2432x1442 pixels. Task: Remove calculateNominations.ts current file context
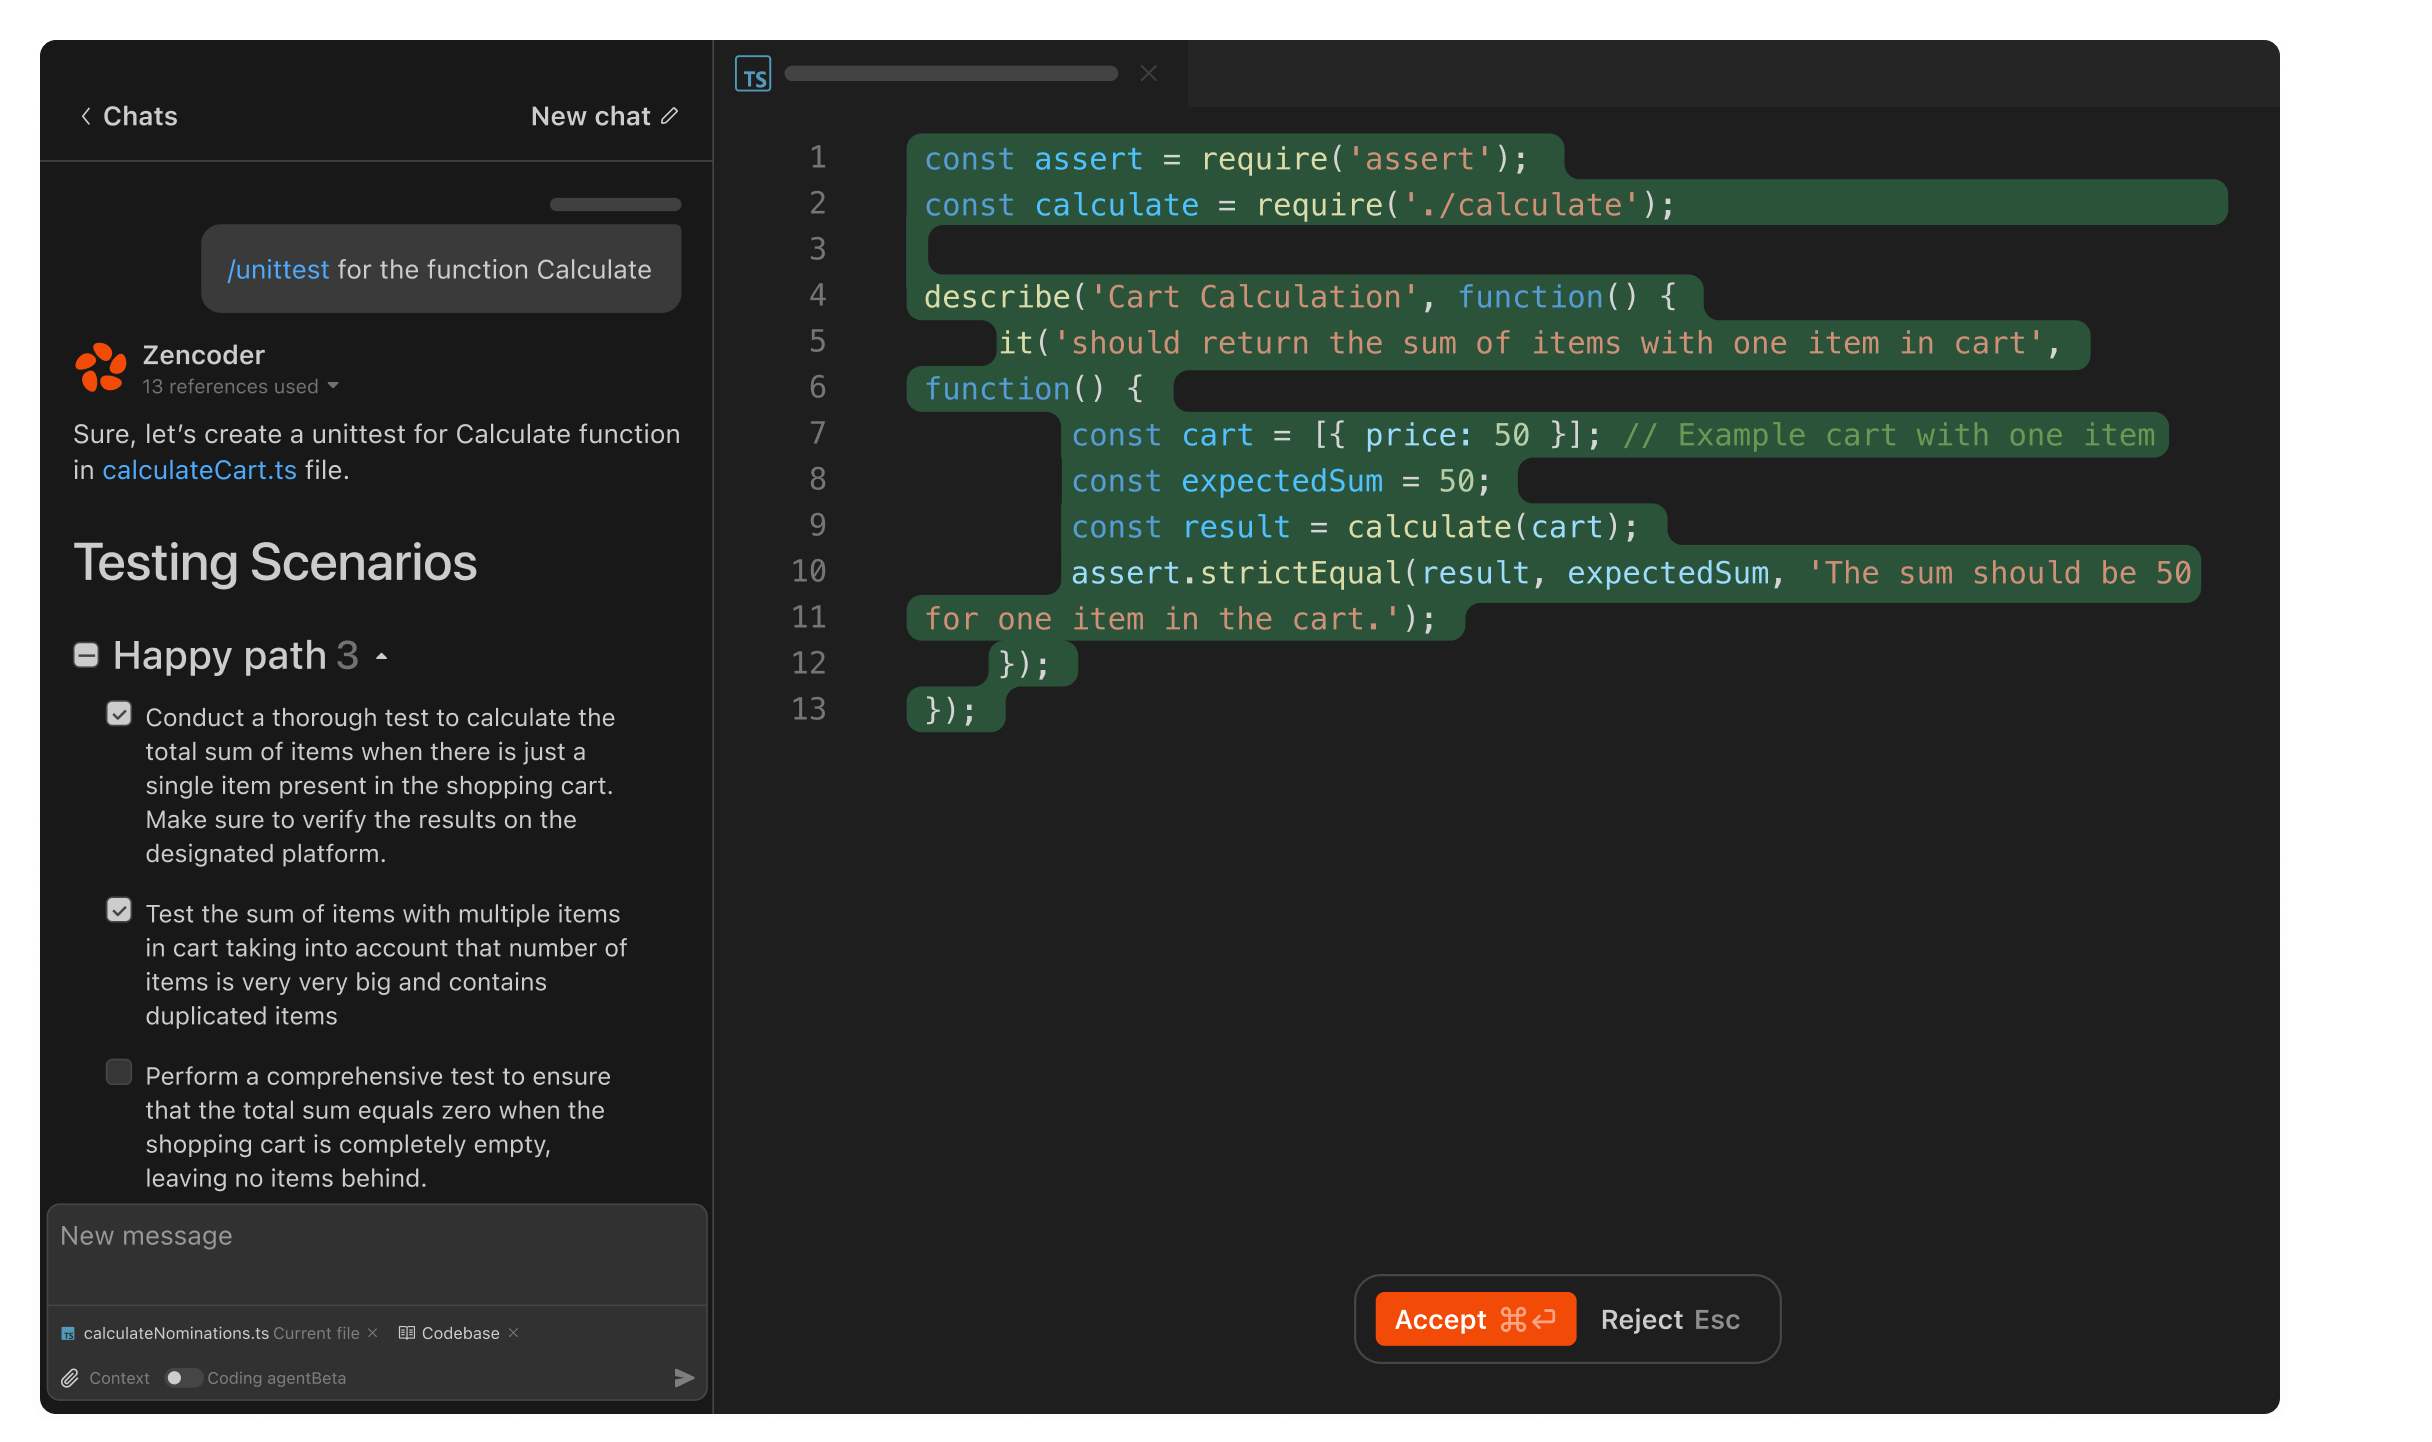[373, 1333]
